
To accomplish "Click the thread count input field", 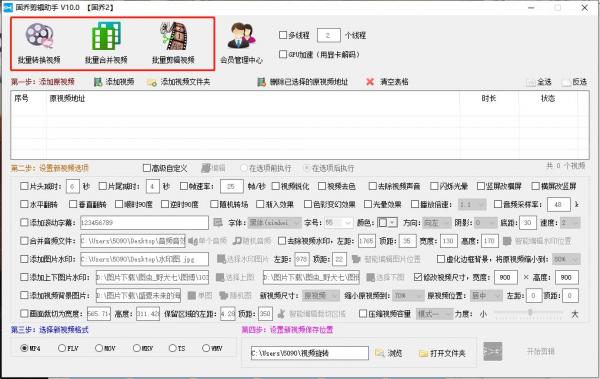I will (x=328, y=35).
